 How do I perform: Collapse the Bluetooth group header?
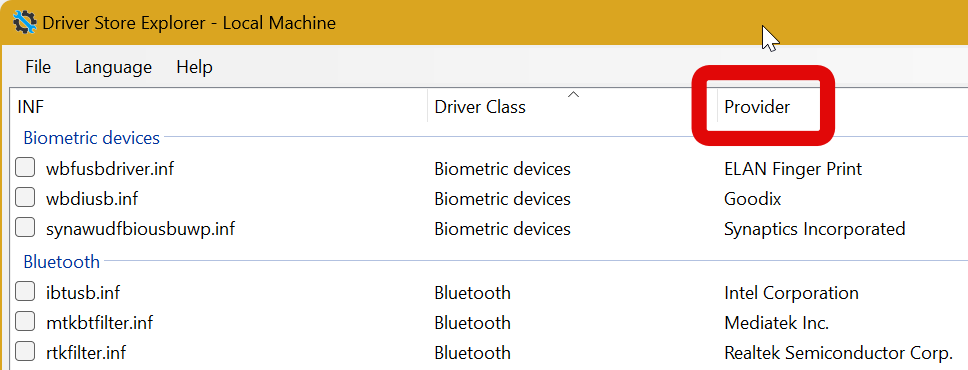(61, 261)
